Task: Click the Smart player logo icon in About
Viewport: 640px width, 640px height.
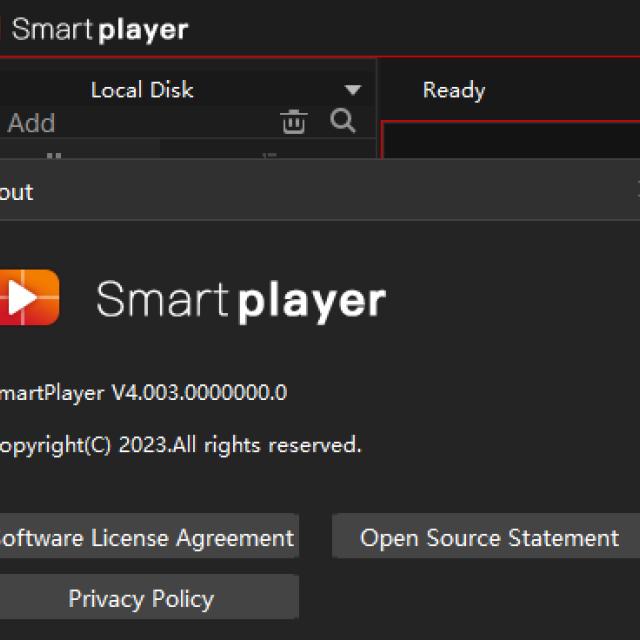Action: [x=29, y=297]
